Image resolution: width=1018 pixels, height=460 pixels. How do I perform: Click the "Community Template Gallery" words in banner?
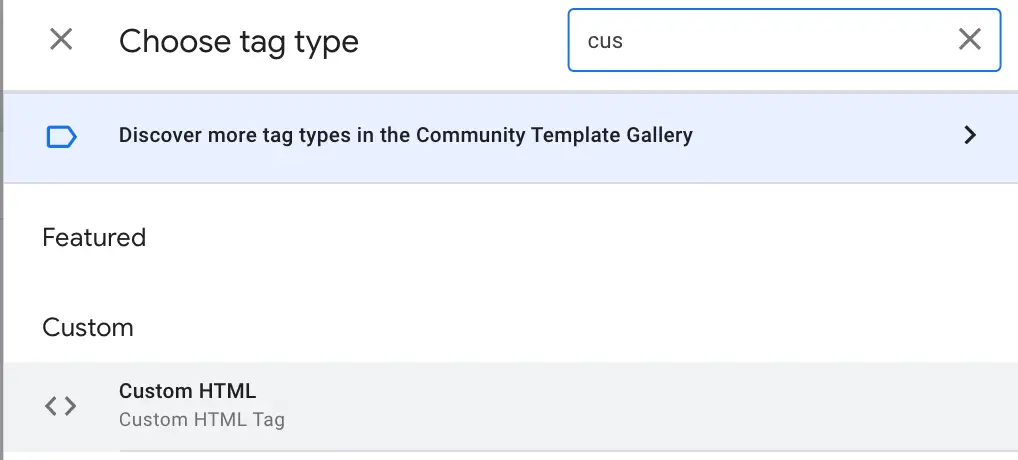coord(553,136)
